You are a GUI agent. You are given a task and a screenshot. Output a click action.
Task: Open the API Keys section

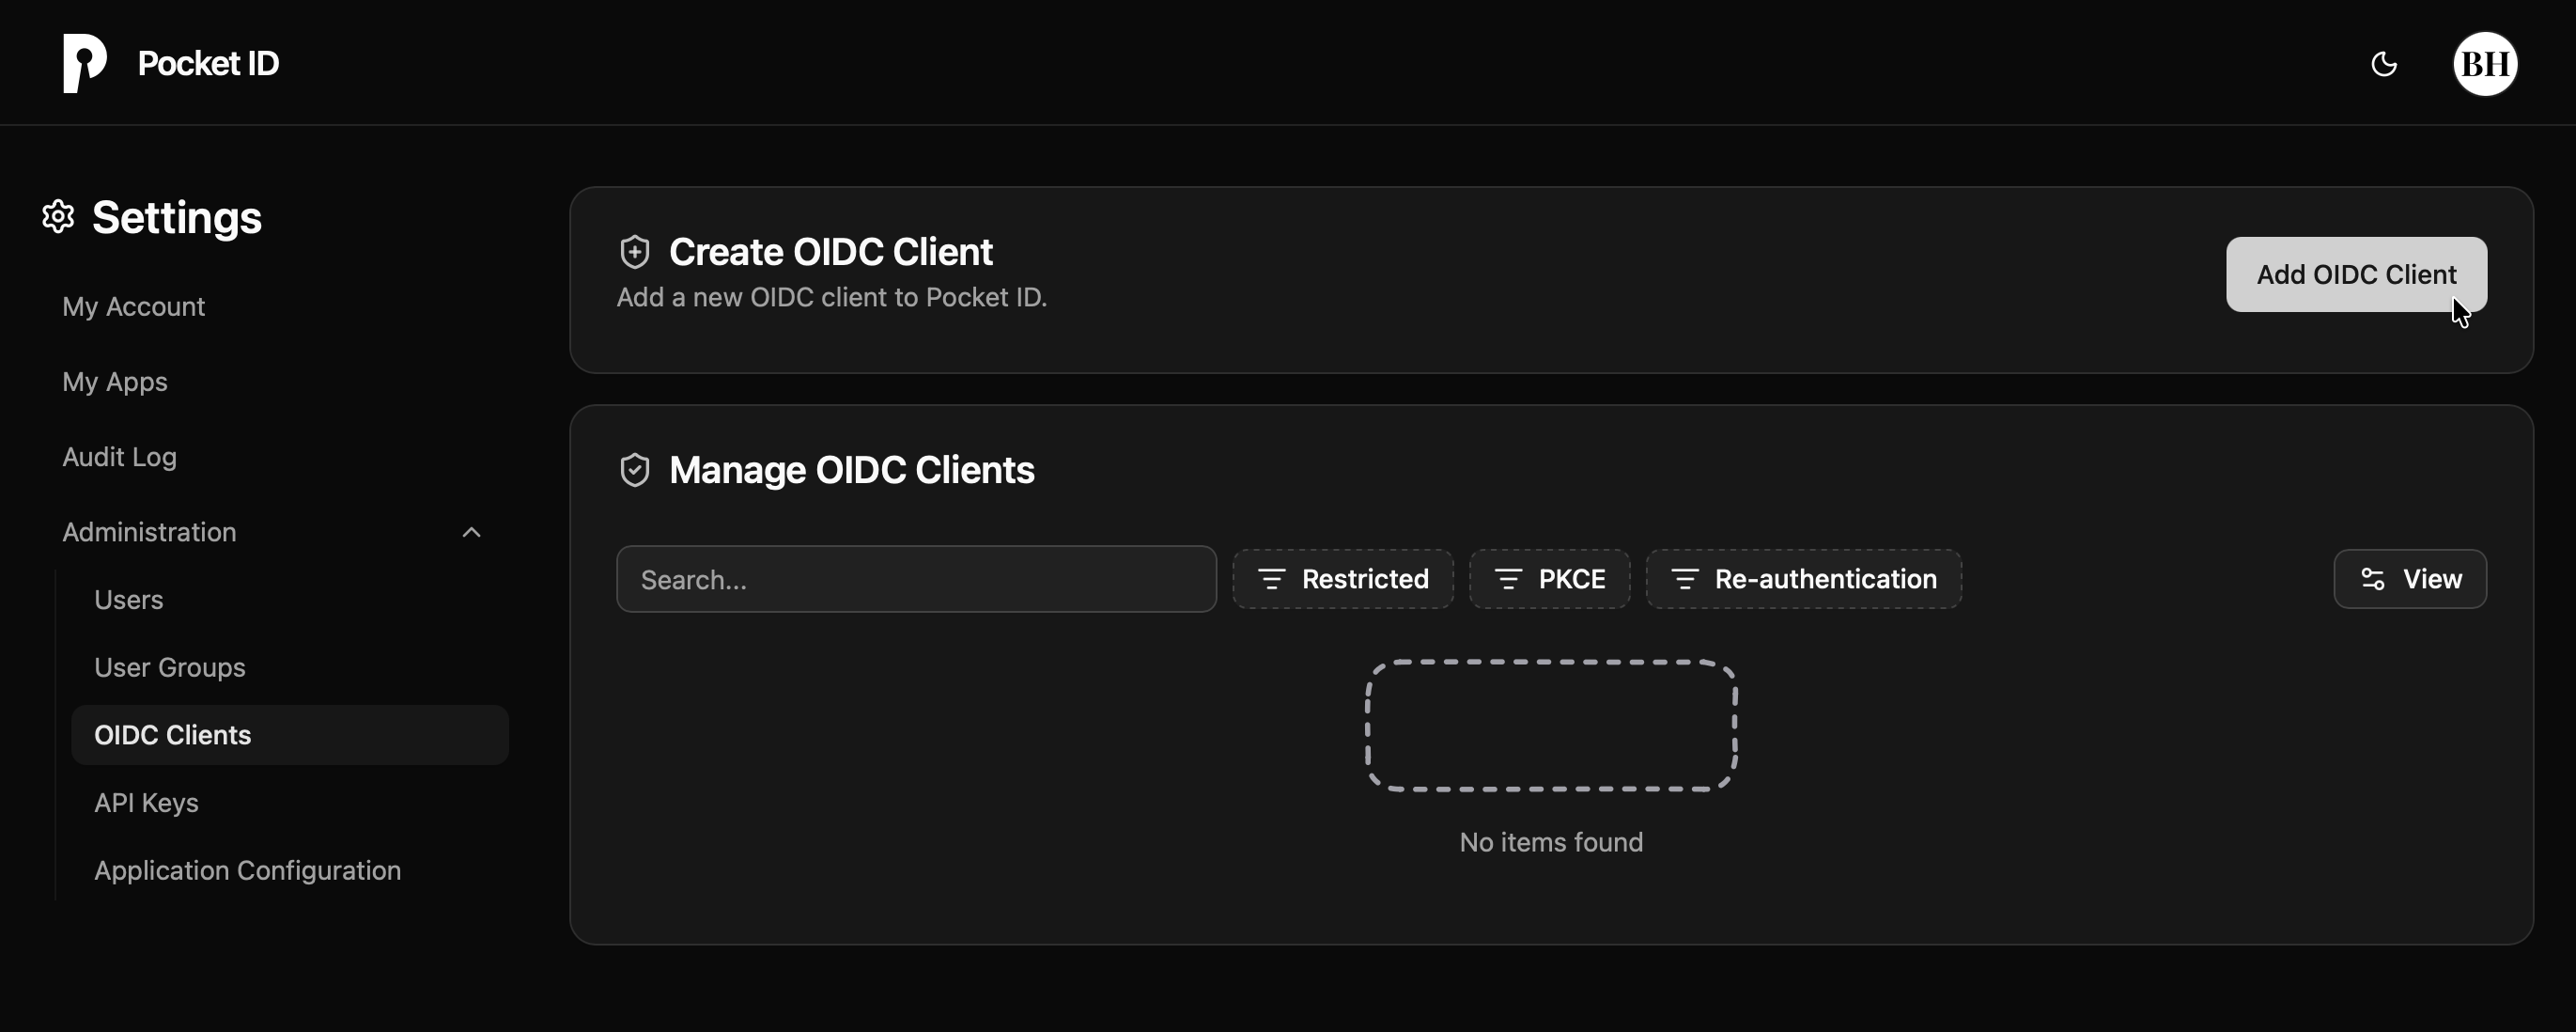pos(145,802)
